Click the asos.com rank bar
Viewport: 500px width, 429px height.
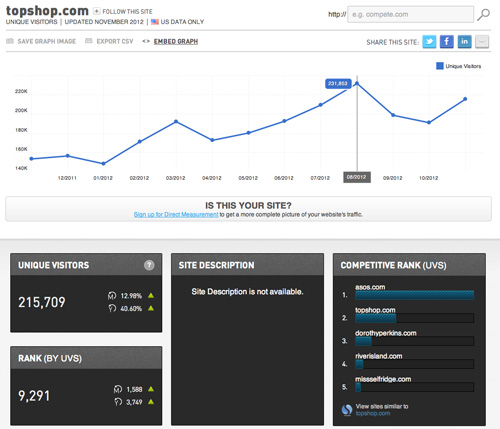(x=414, y=295)
